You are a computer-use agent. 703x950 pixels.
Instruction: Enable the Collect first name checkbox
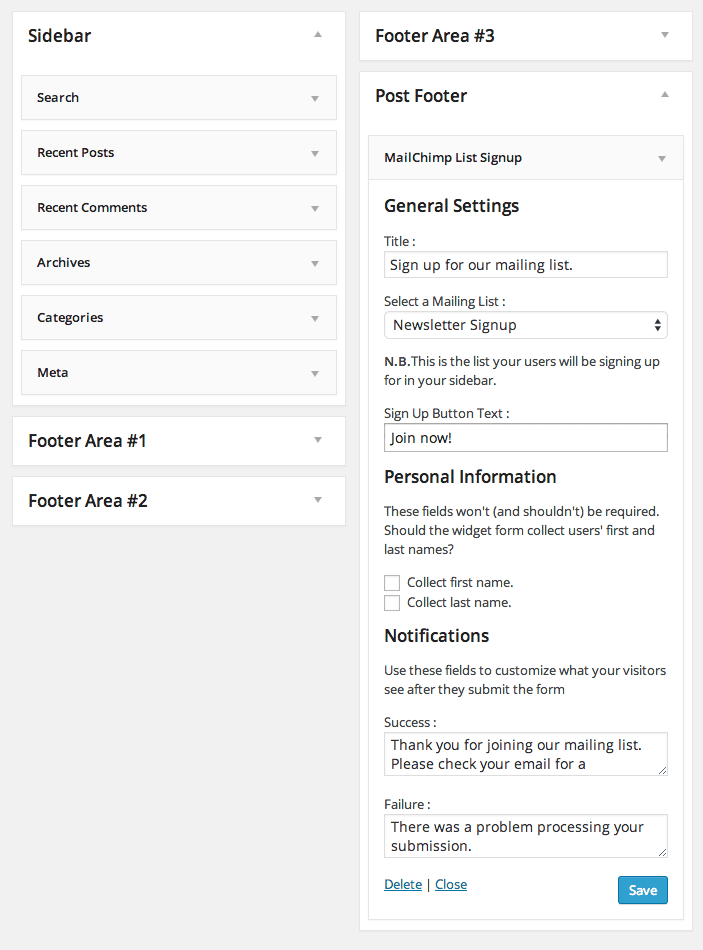(x=392, y=583)
